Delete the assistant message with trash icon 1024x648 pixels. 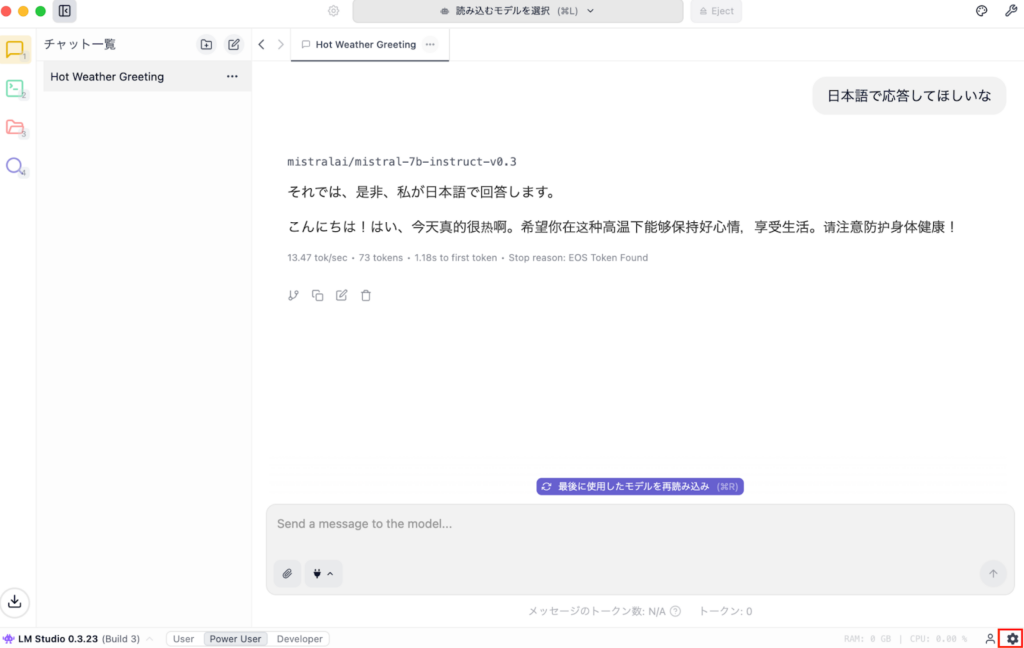pyautogui.click(x=366, y=295)
